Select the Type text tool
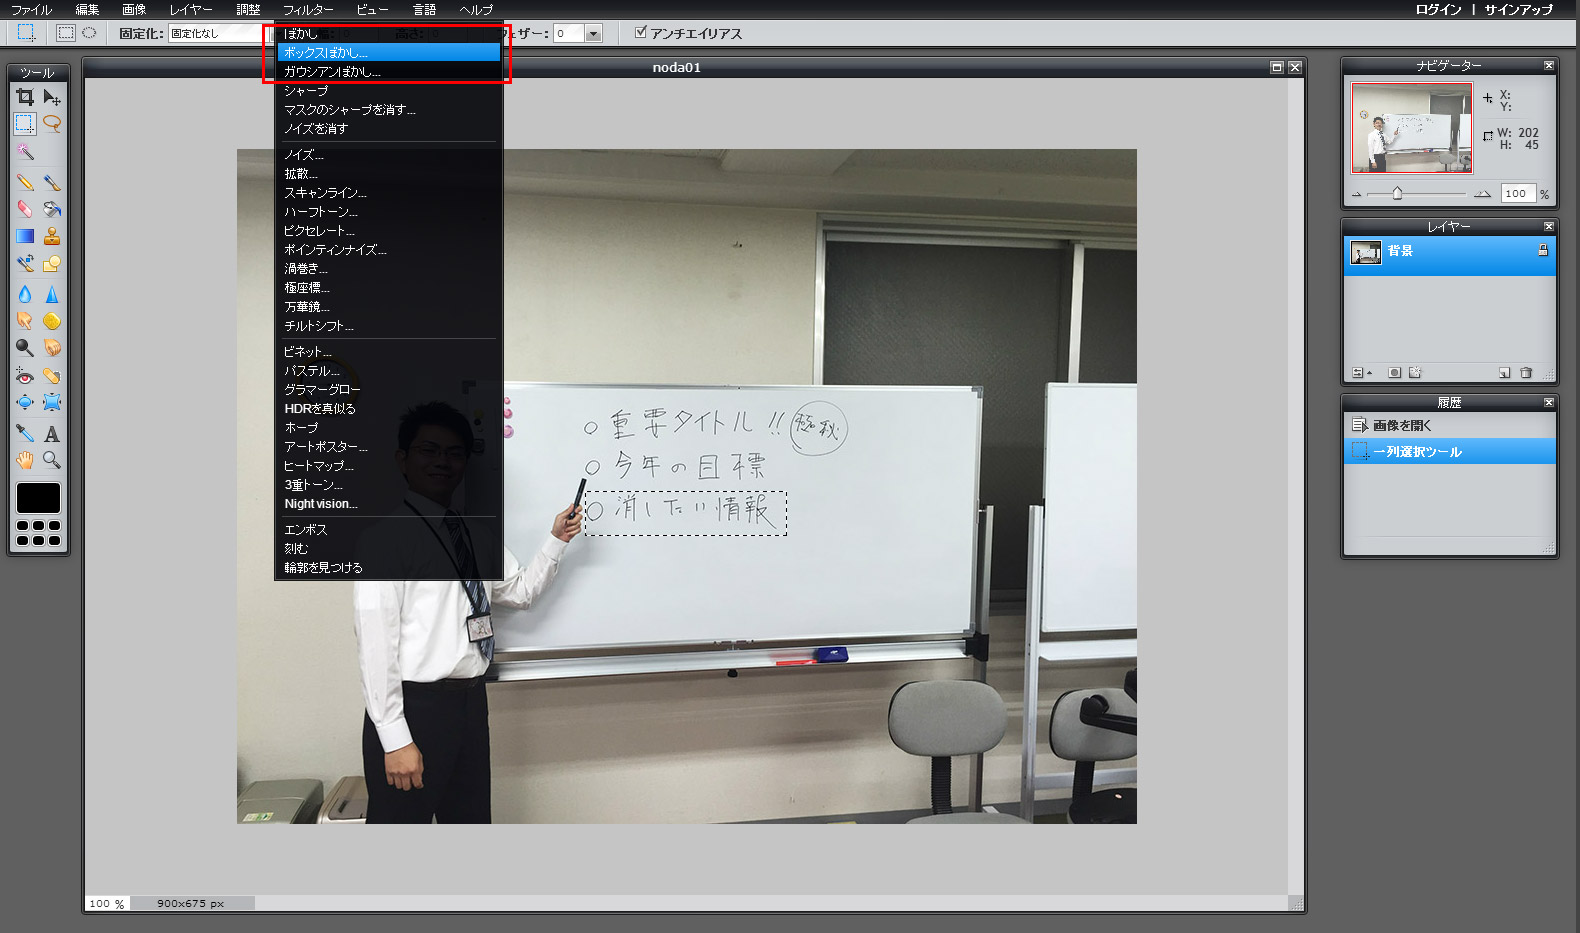1580x933 pixels. pos(52,433)
